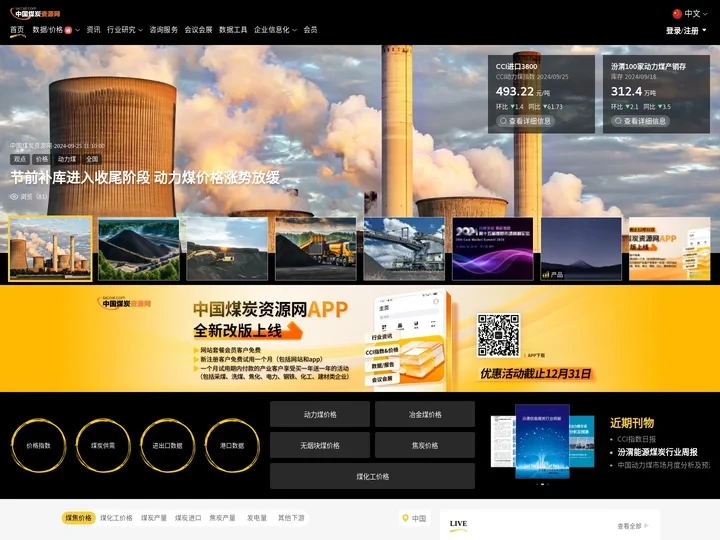Open 咨询服务 in navigation bar
The width and height of the screenshot is (720, 540).
(x=163, y=30)
